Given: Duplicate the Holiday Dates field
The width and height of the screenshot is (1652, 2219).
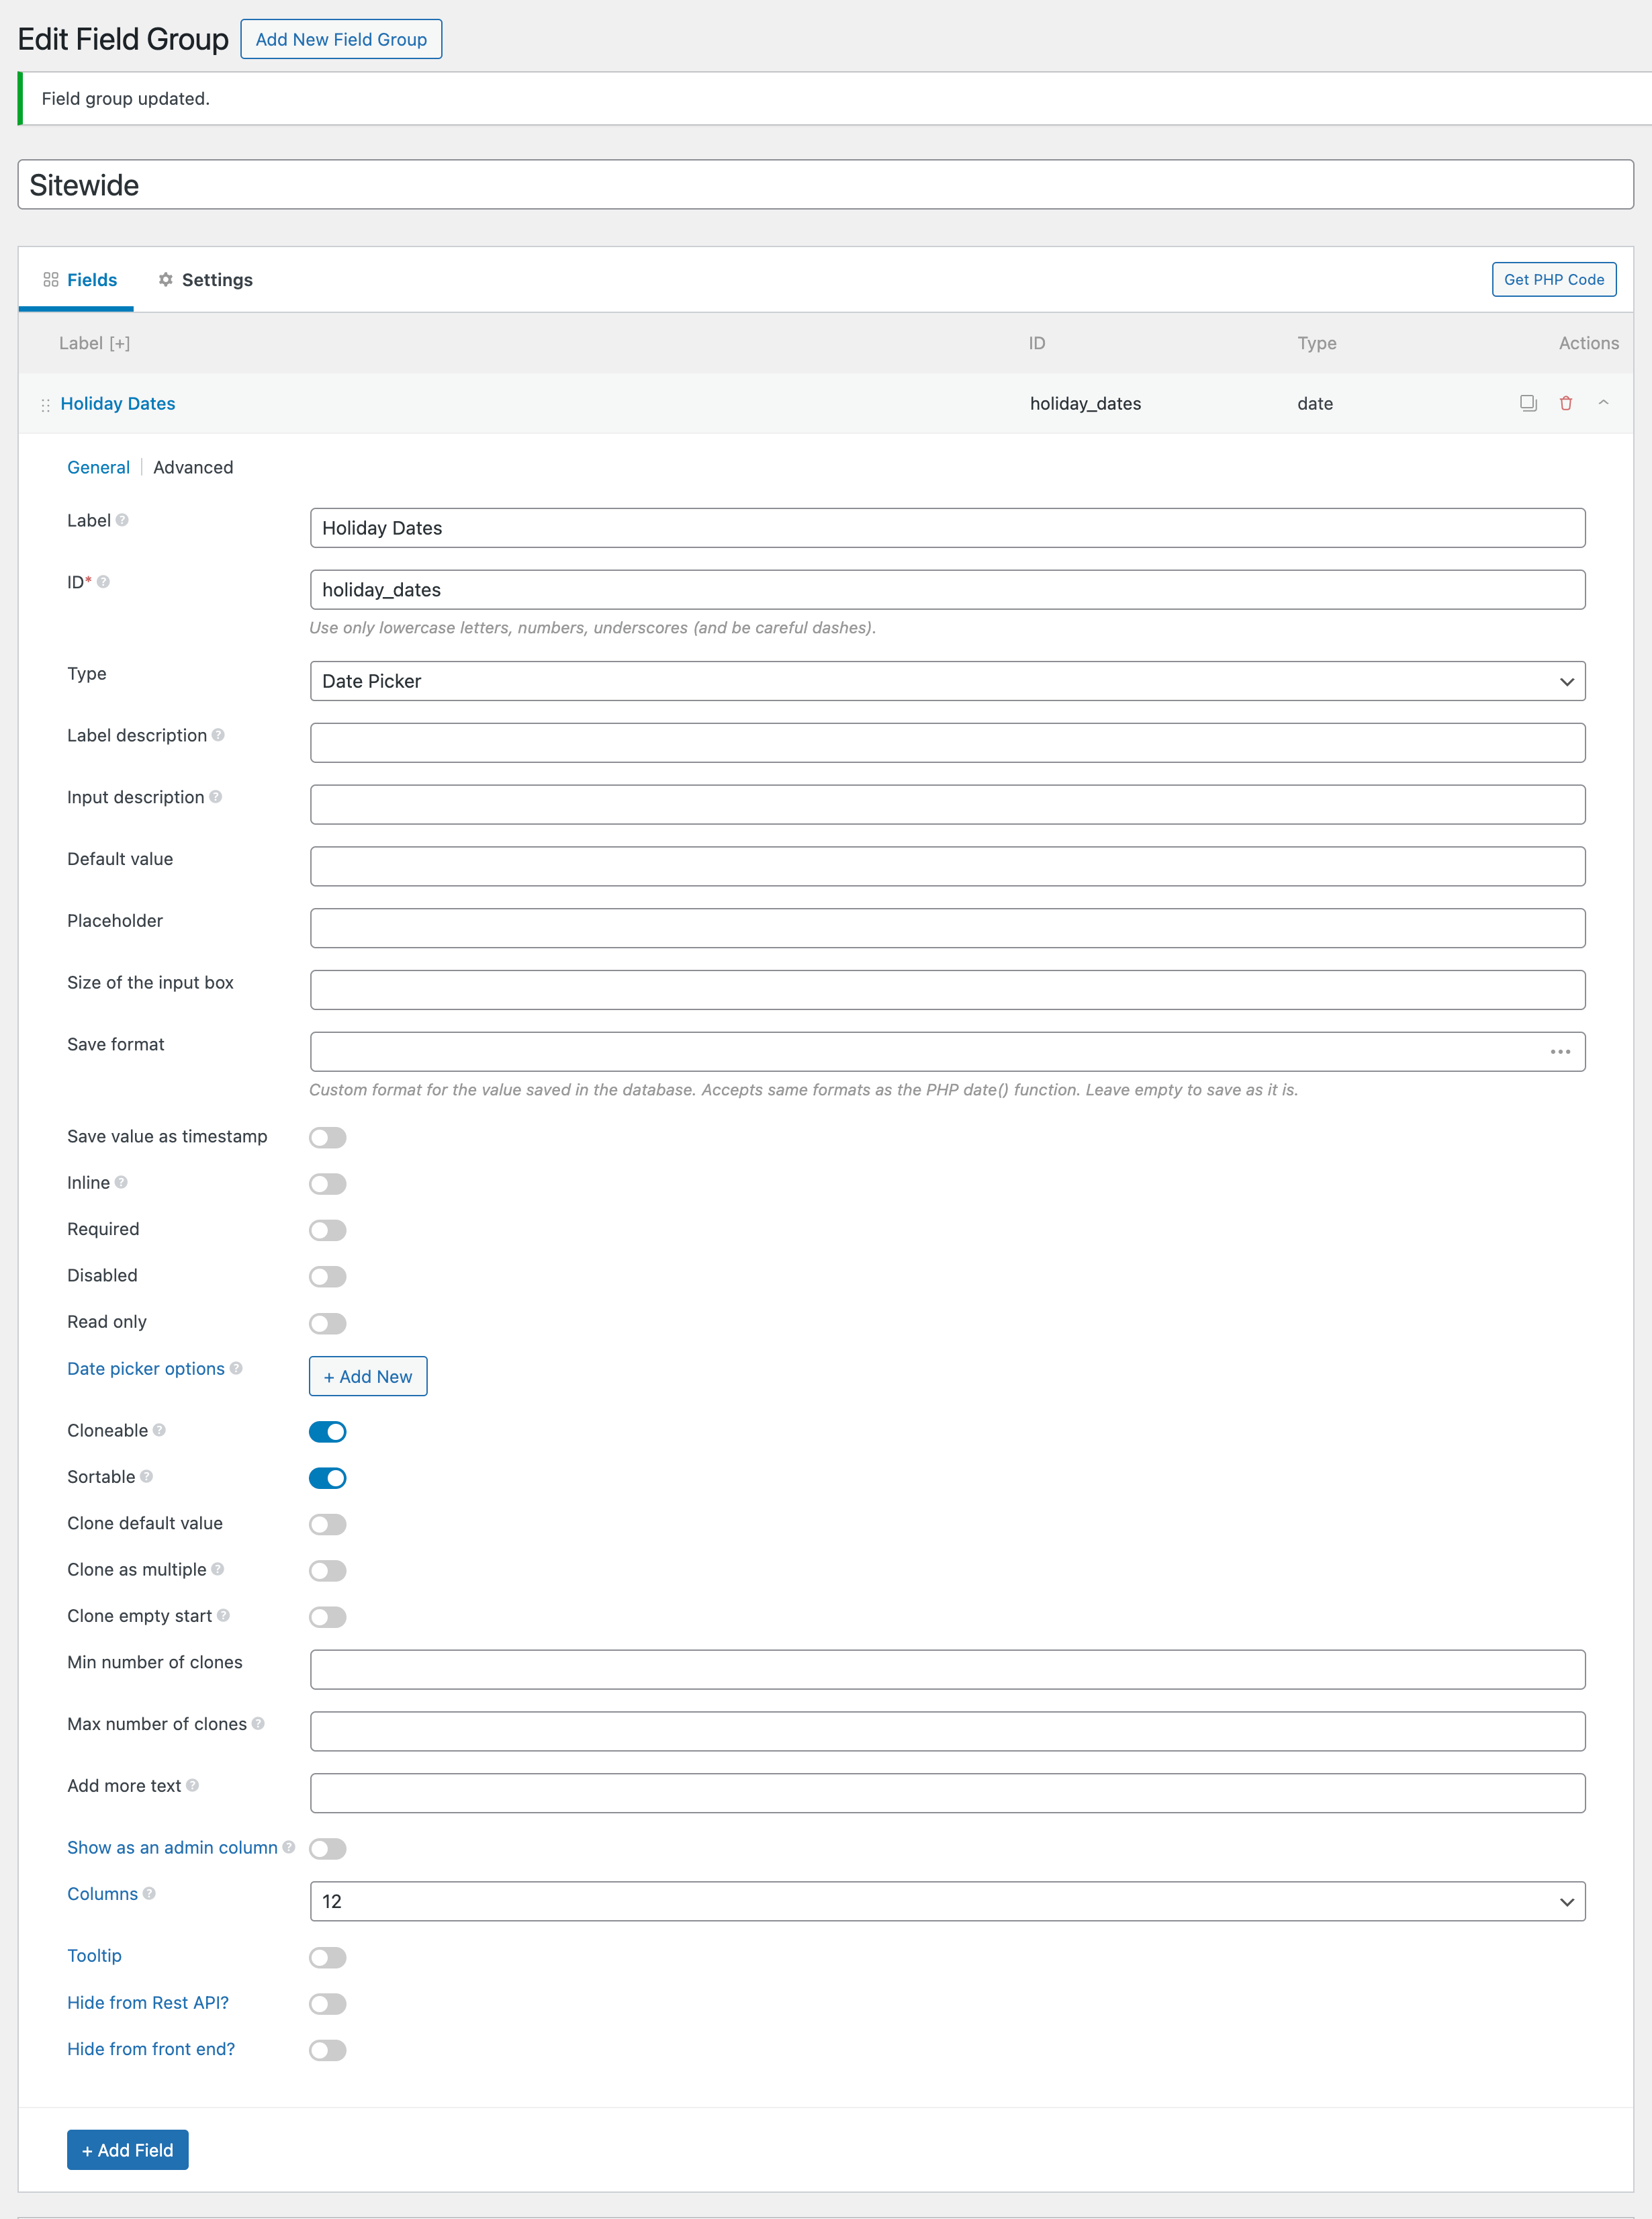Looking at the screenshot, I should [1527, 403].
